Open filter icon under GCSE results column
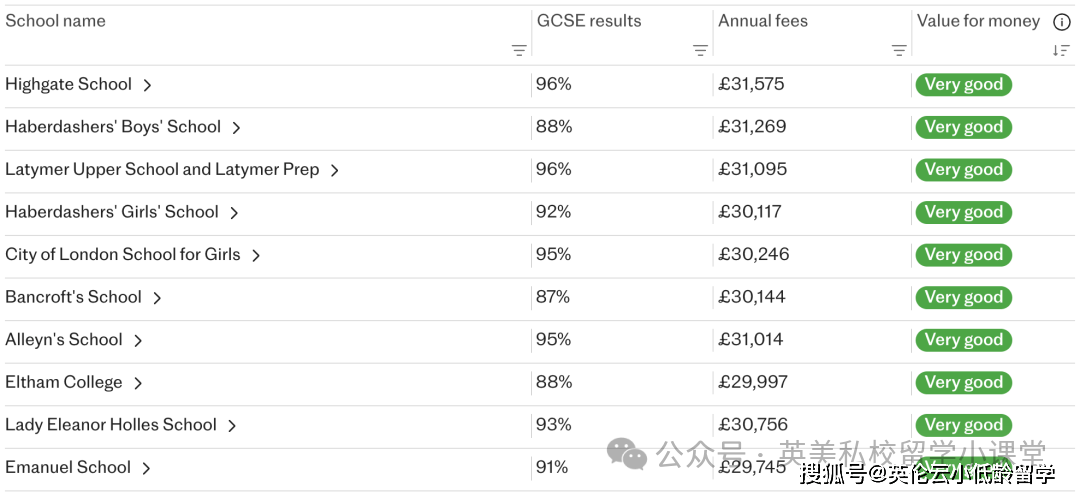1080x497 pixels. tap(700, 50)
